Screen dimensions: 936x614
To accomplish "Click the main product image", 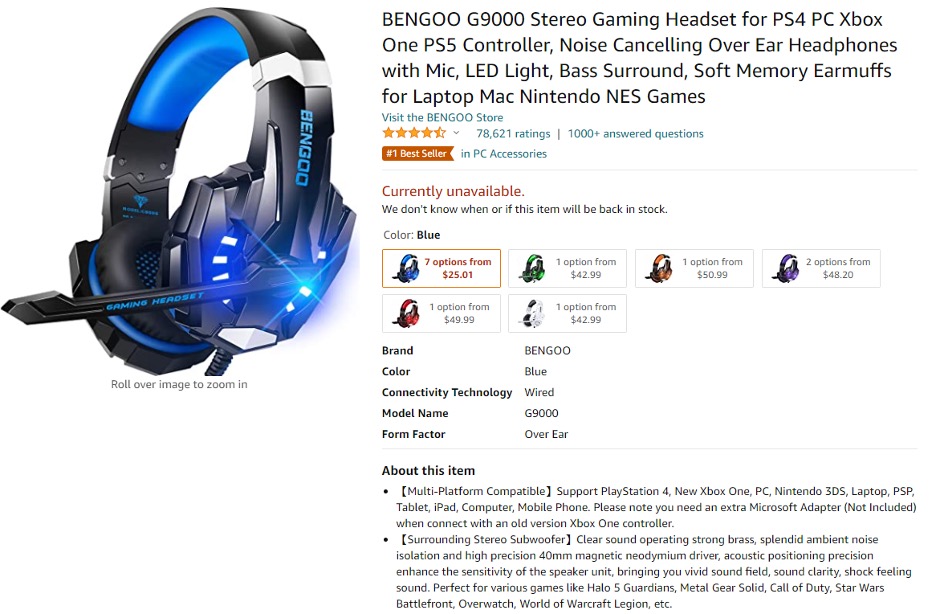I will (180, 190).
